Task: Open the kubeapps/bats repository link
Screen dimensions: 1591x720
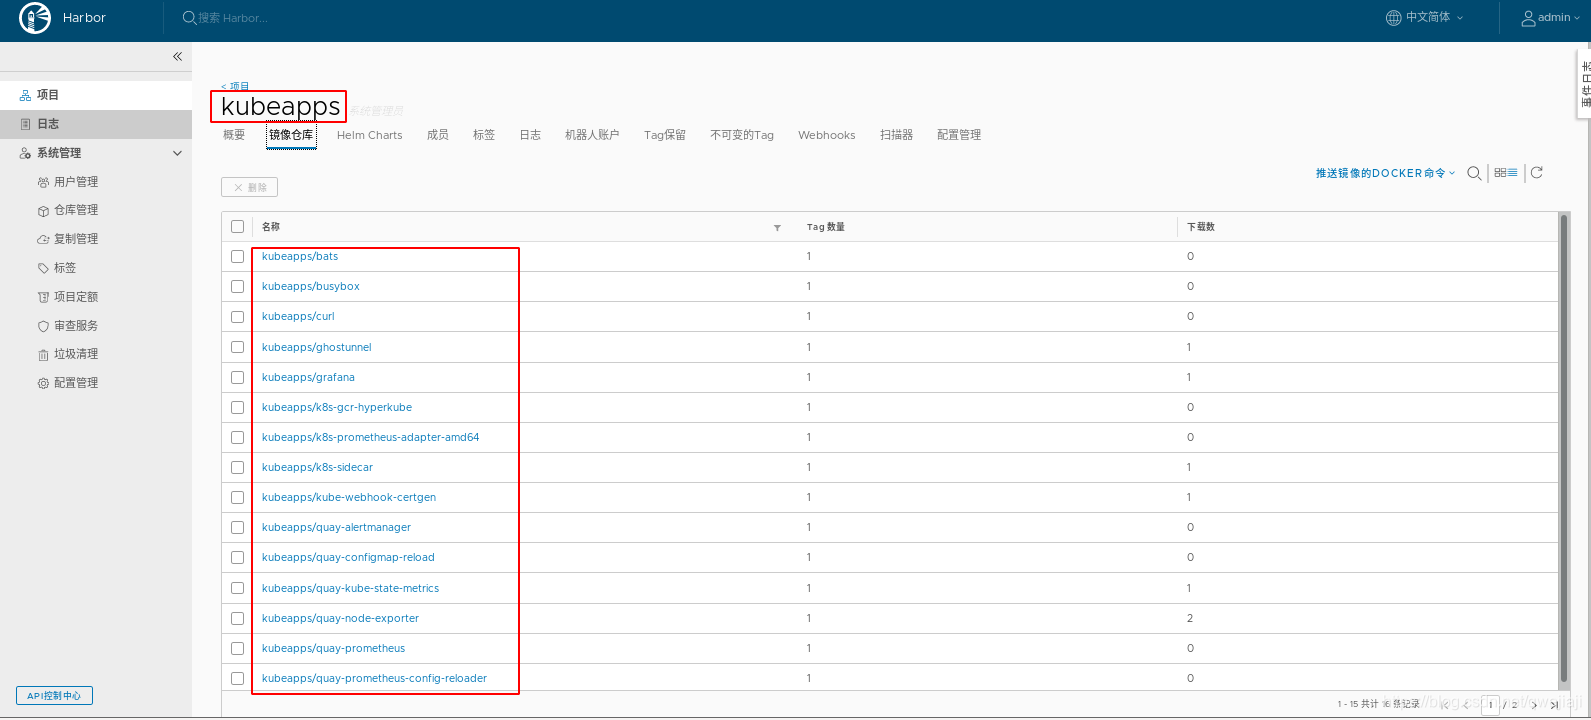Action: (300, 257)
